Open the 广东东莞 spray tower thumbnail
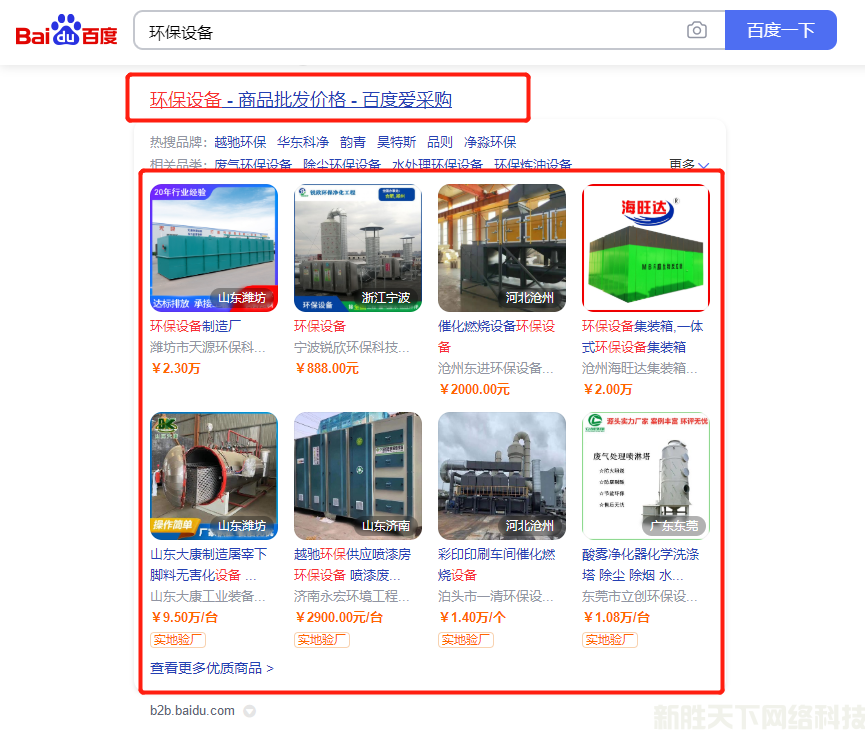 646,476
